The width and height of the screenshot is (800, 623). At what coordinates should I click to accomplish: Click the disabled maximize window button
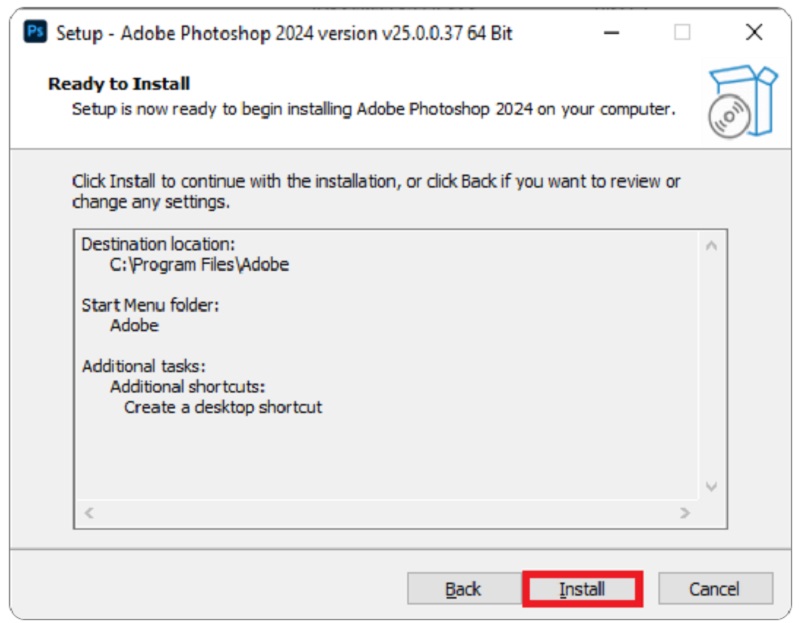click(682, 33)
